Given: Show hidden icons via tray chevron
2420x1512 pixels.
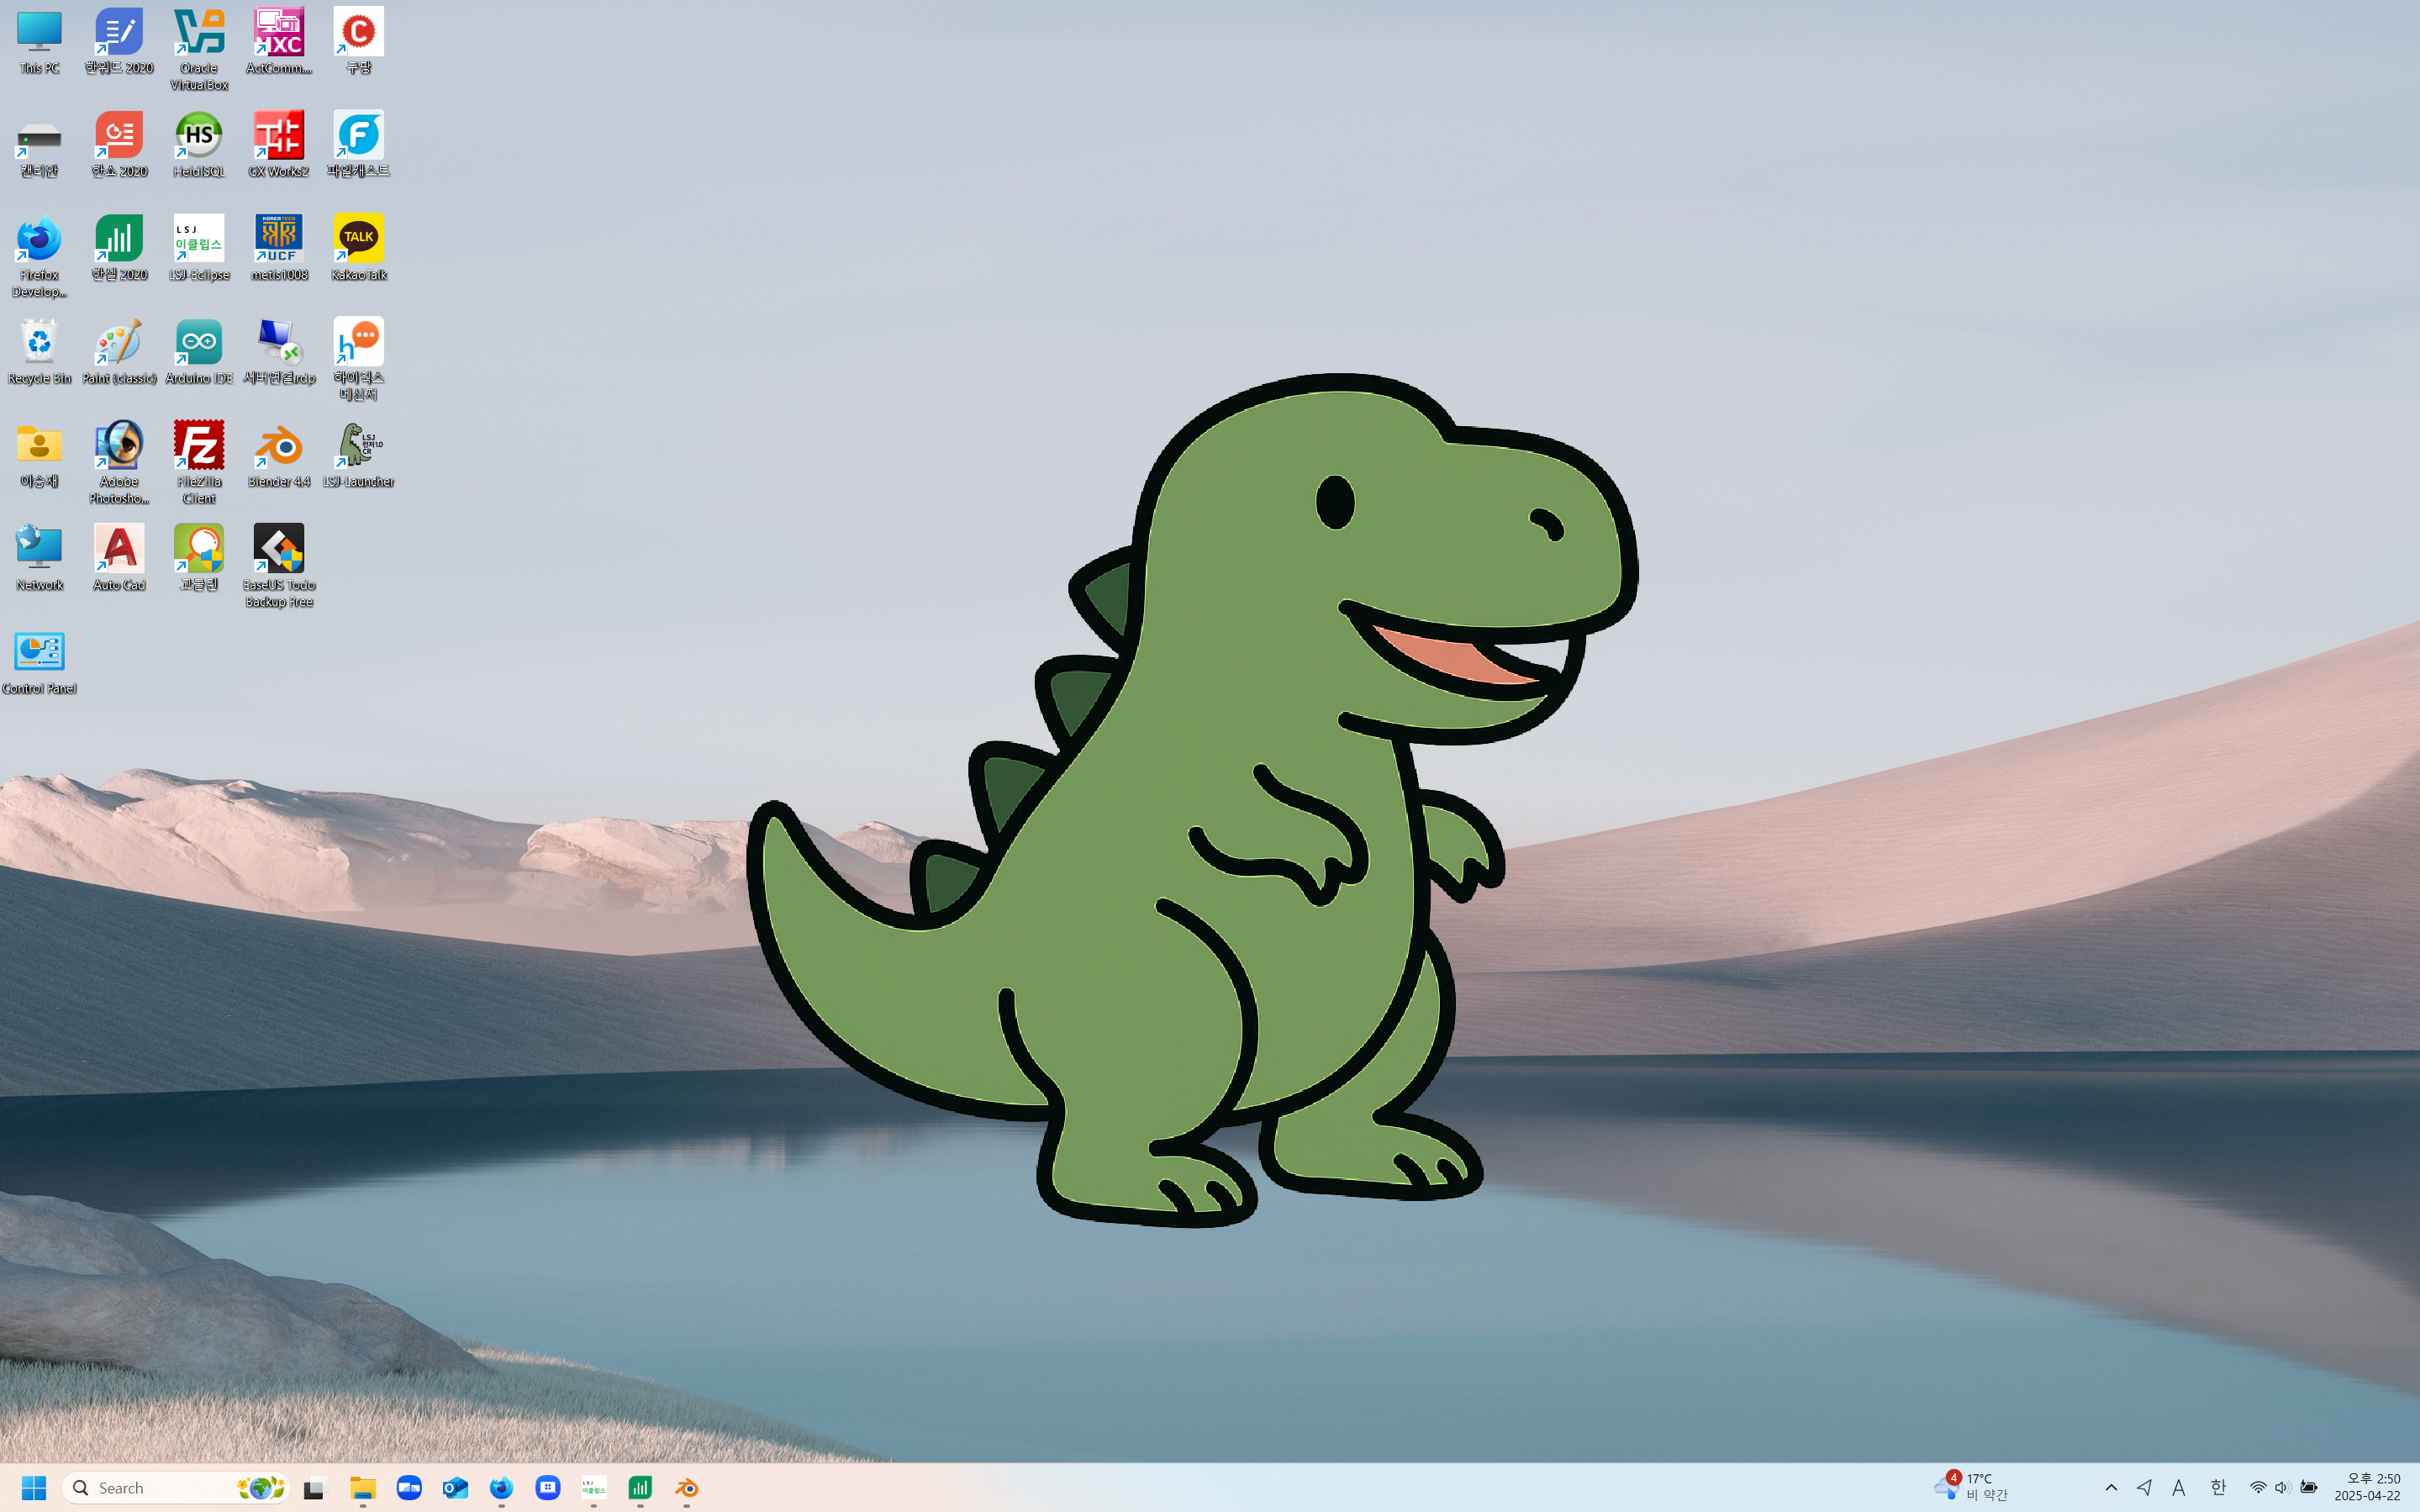Looking at the screenshot, I should [x=2111, y=1487].
